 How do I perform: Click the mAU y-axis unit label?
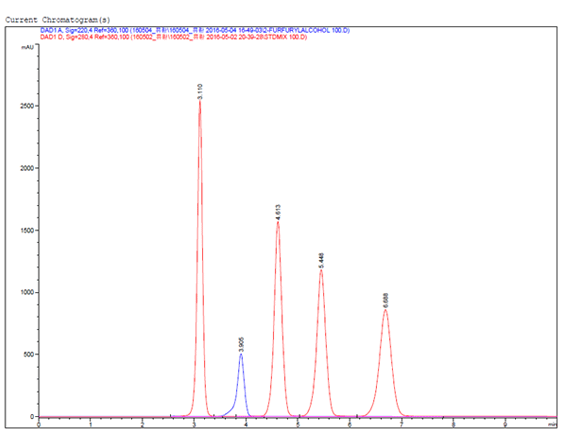pos(27,47)
